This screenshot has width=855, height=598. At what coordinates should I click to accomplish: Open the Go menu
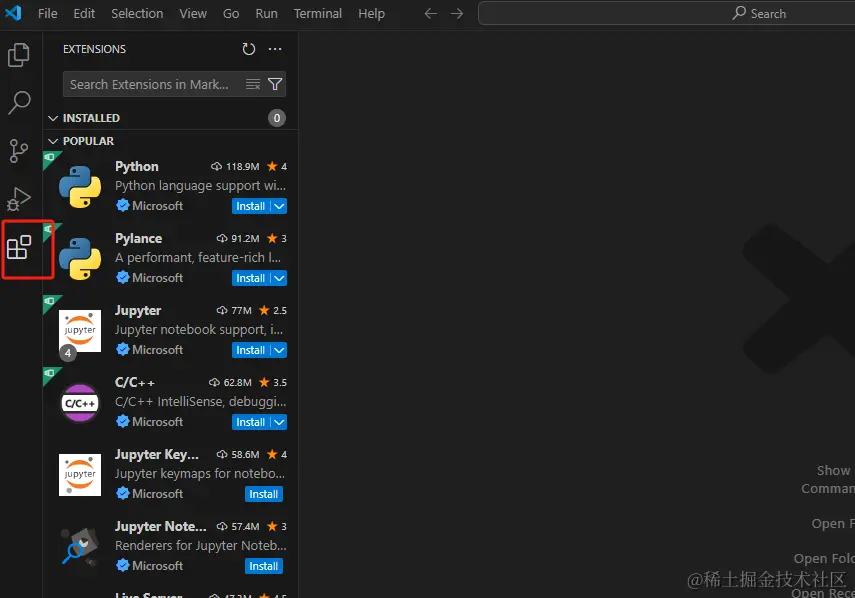coord(231,13)
